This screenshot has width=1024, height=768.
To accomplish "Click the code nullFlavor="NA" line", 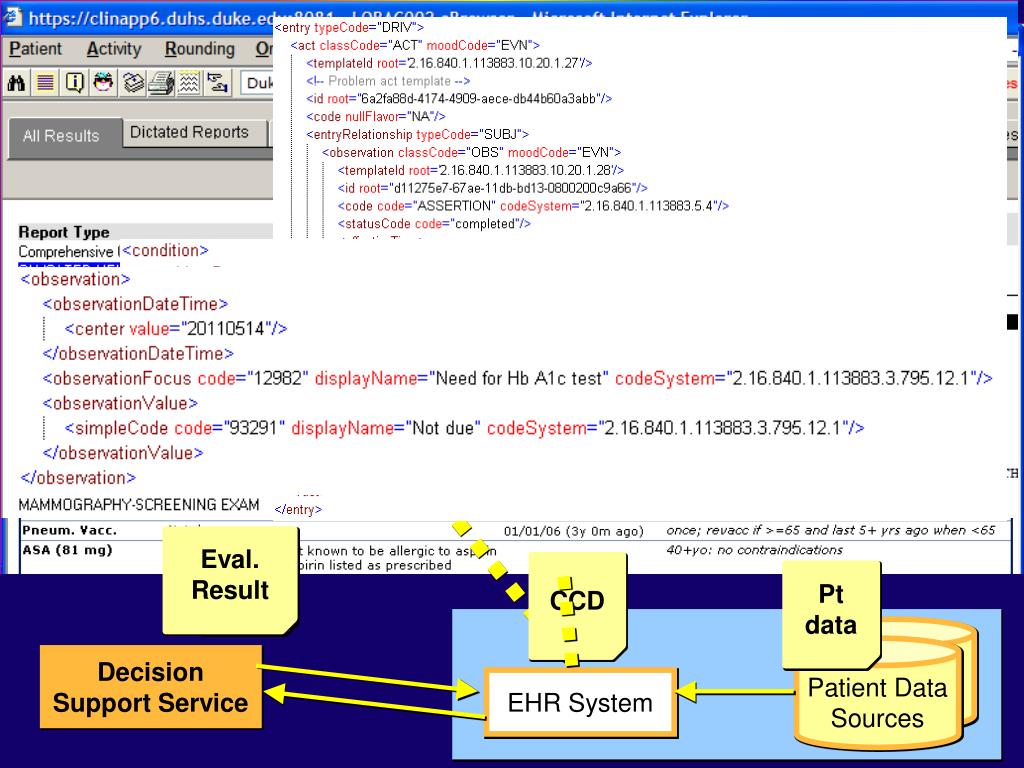I will tap(376, 117).
